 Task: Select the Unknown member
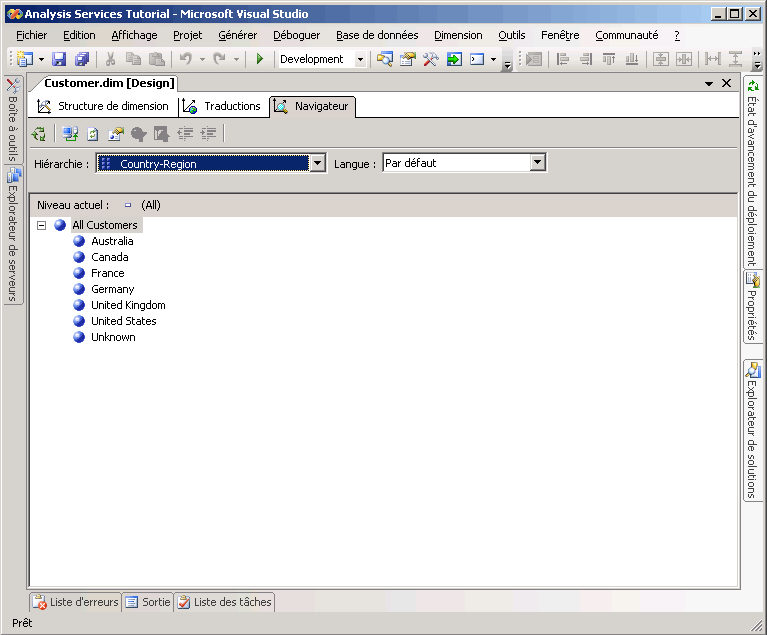(x=113, y=337)
